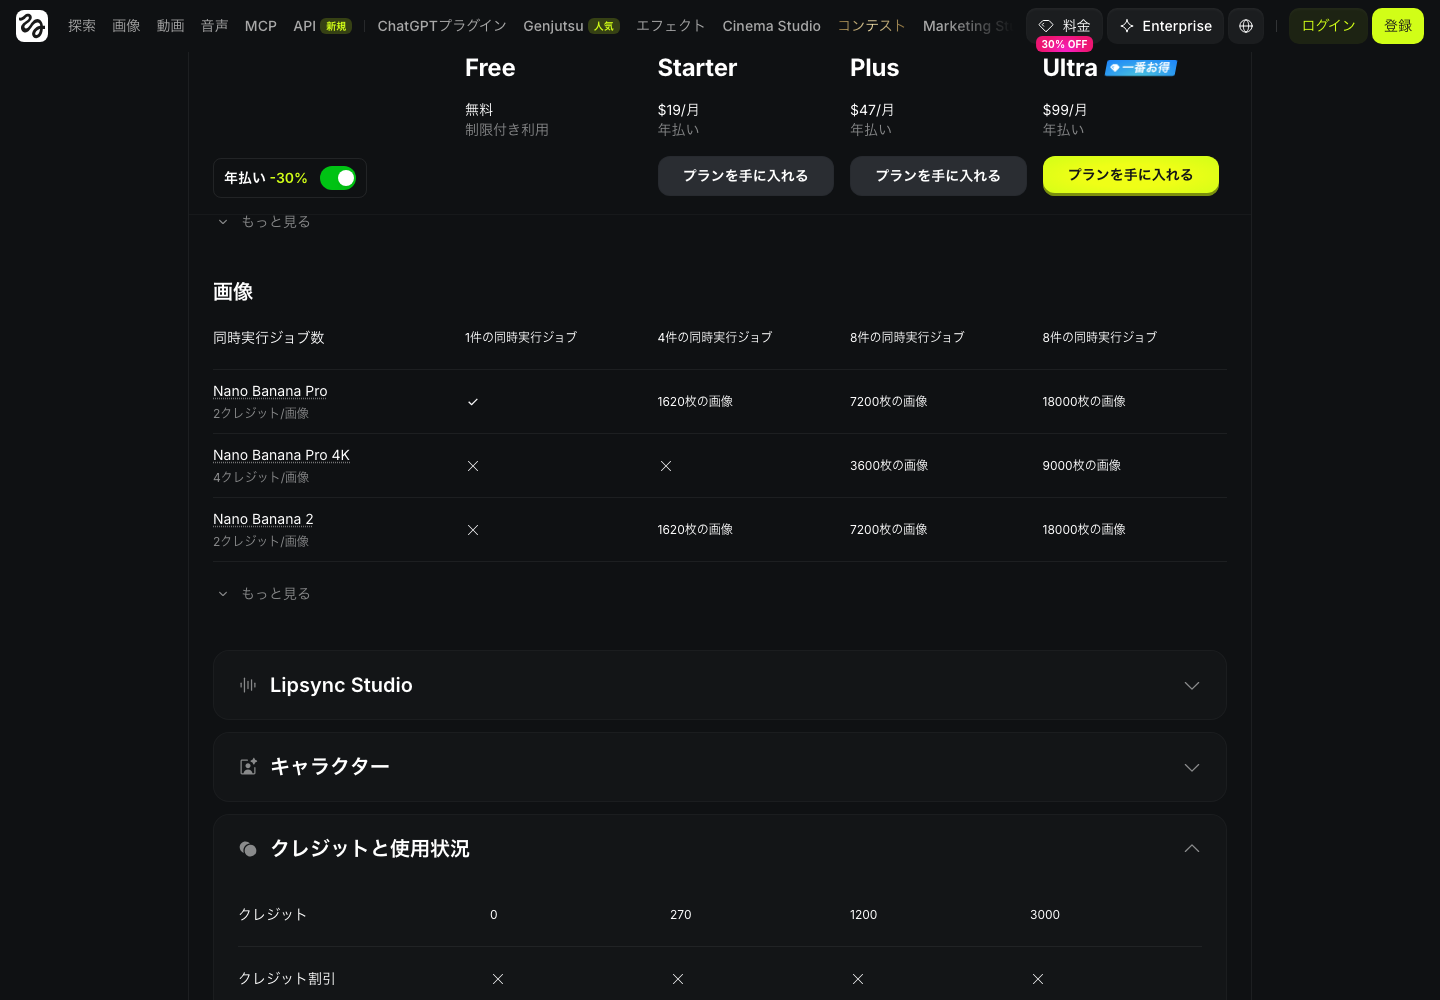The width and height of the screenshot is (1440, 1000).
Task: Click the 料金 price tag icon
Action: (1046, 26)
